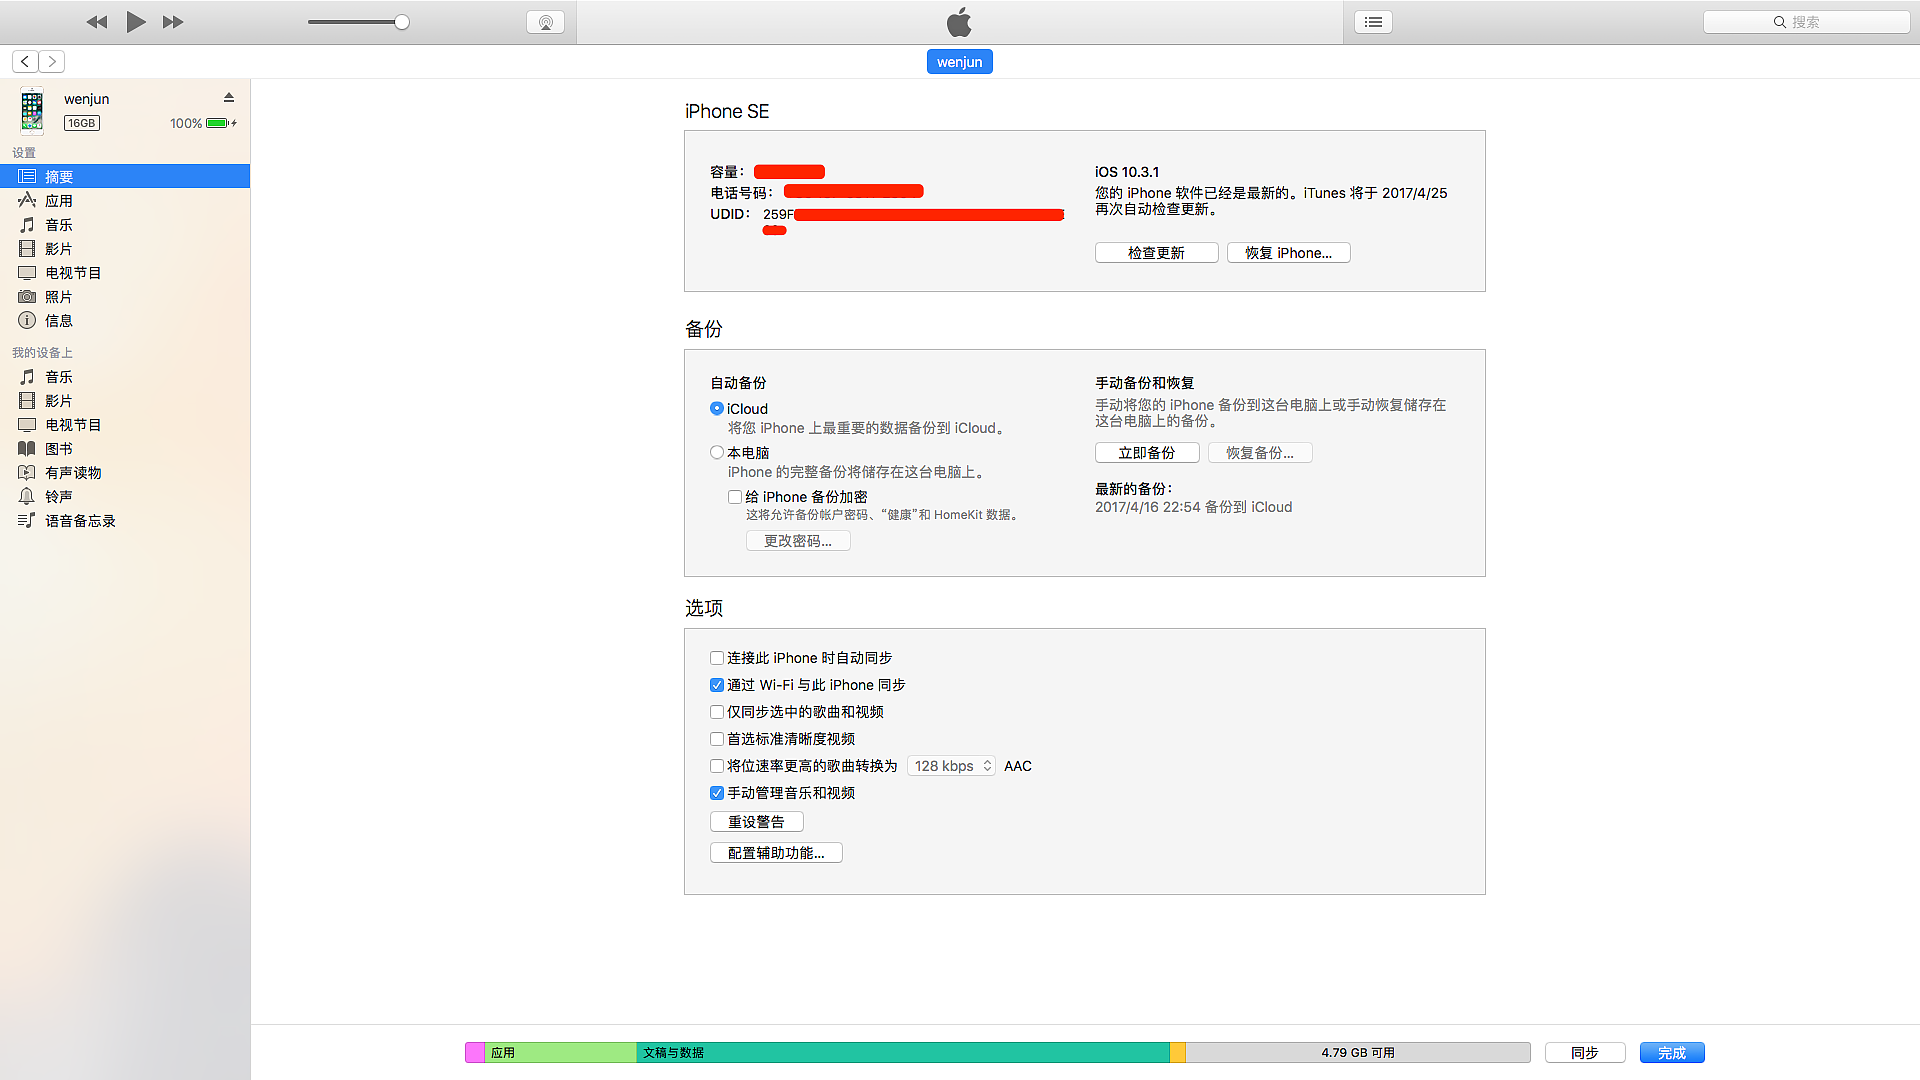Click the wenjun device tab

click(x=959, y=62)
